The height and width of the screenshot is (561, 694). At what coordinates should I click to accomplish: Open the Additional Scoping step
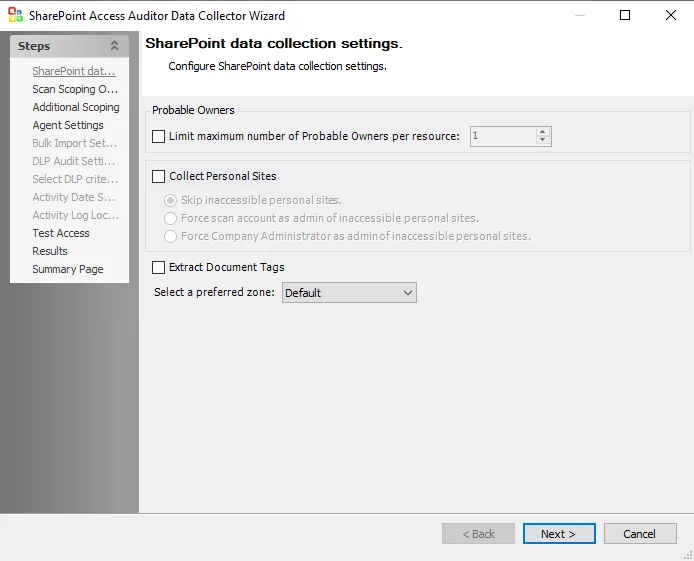tap(76, 107)
